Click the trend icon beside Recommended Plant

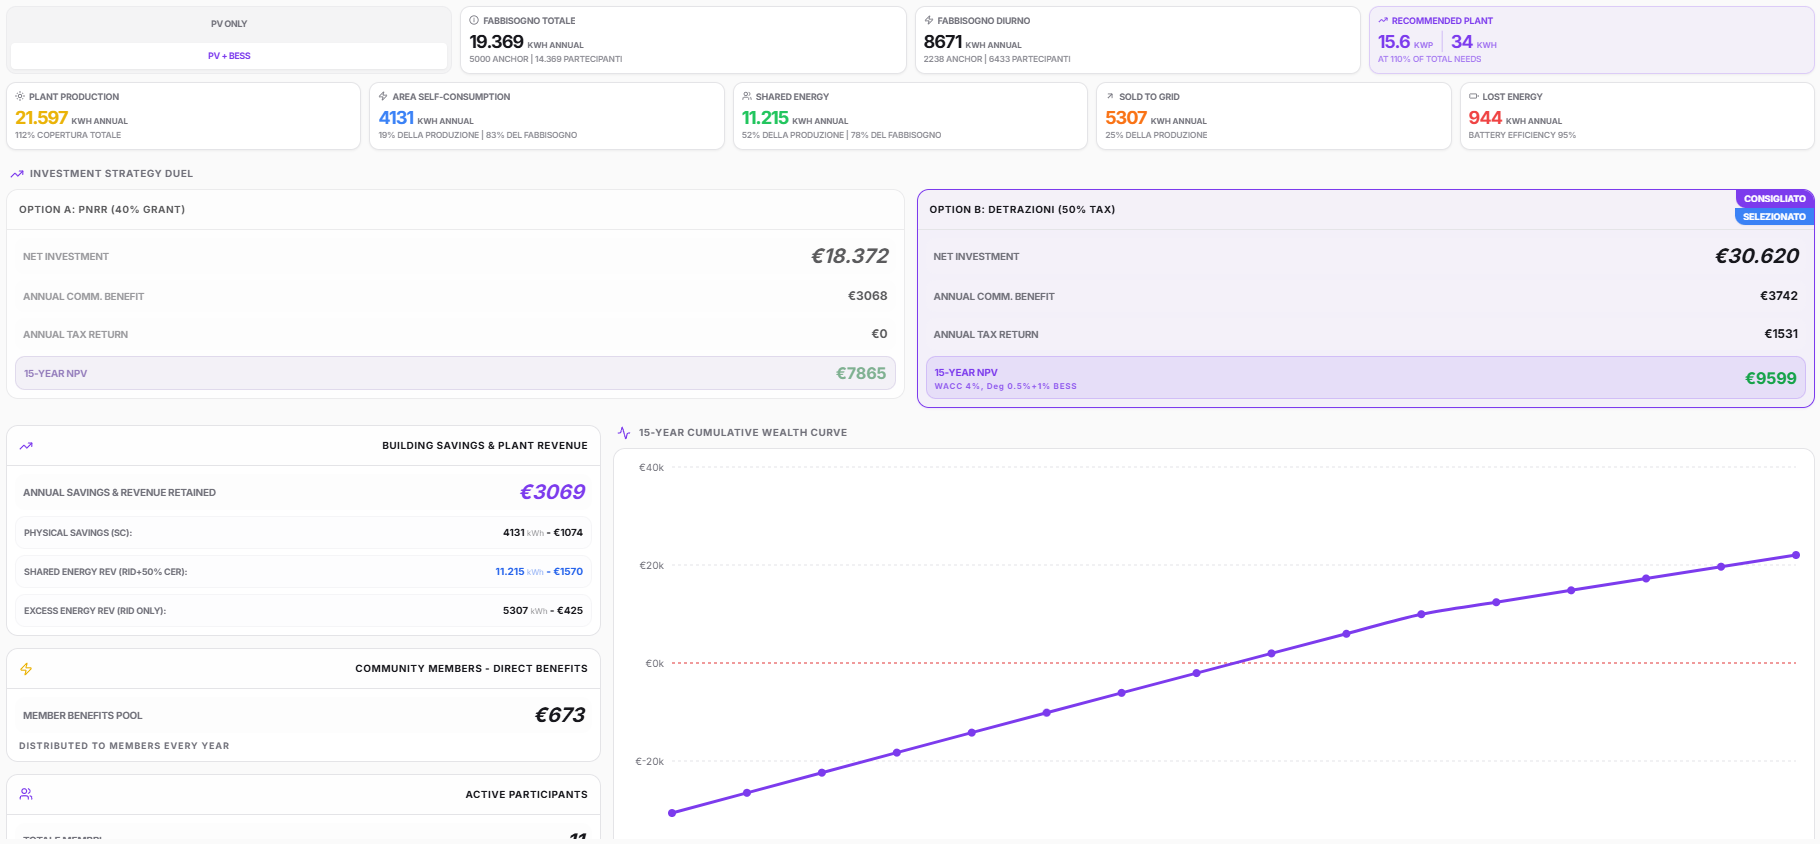click(x=1383, y=20)
